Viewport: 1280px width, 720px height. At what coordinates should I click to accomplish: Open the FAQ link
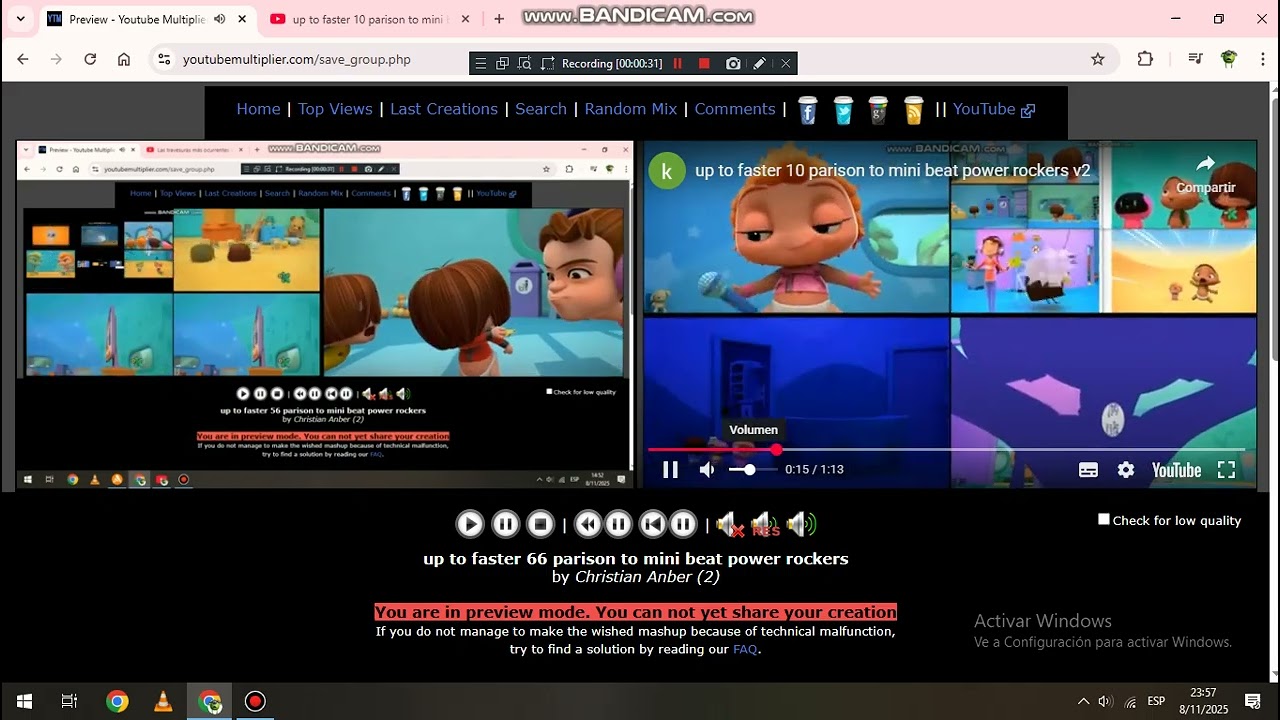tap(745, 649)
